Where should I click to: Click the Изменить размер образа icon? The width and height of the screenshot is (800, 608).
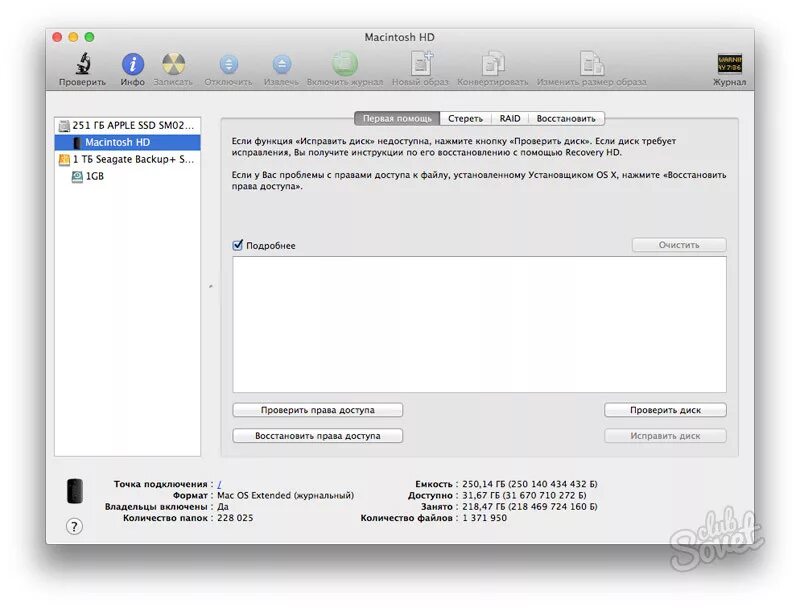point(592,64)
